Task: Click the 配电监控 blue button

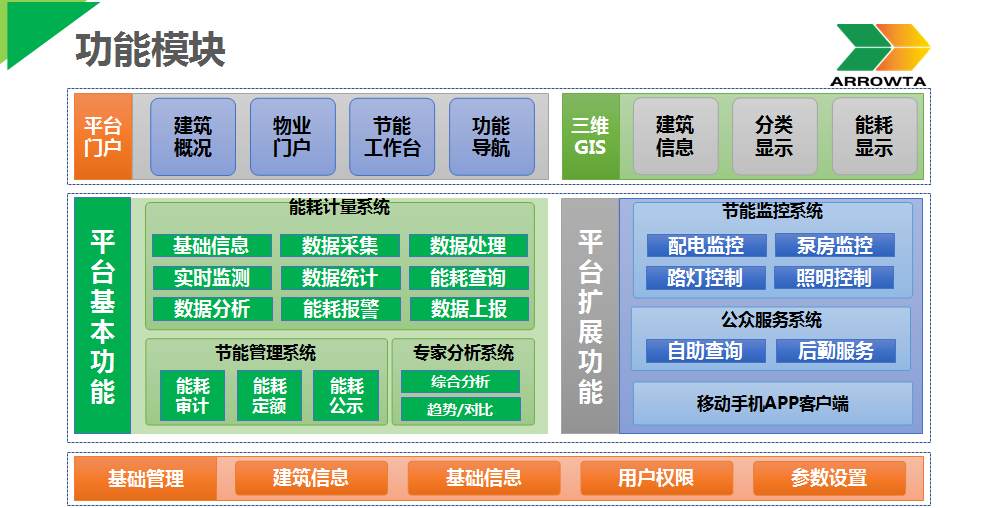Action: point(706,246)
